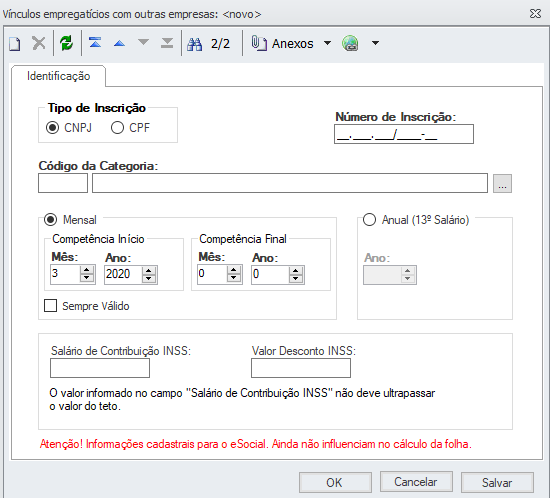Increase Competência Final Ano value
550x498 pixels.
click(x=296, y=270)
